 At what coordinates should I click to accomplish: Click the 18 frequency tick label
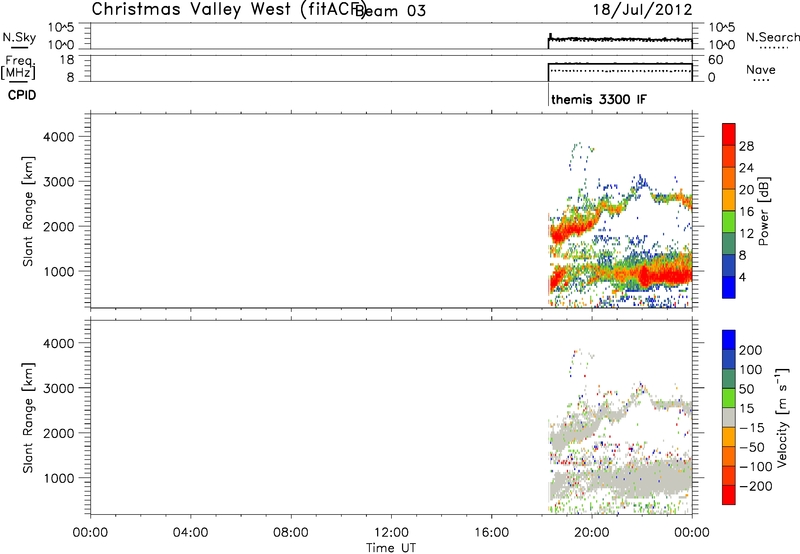coord(66,60)
